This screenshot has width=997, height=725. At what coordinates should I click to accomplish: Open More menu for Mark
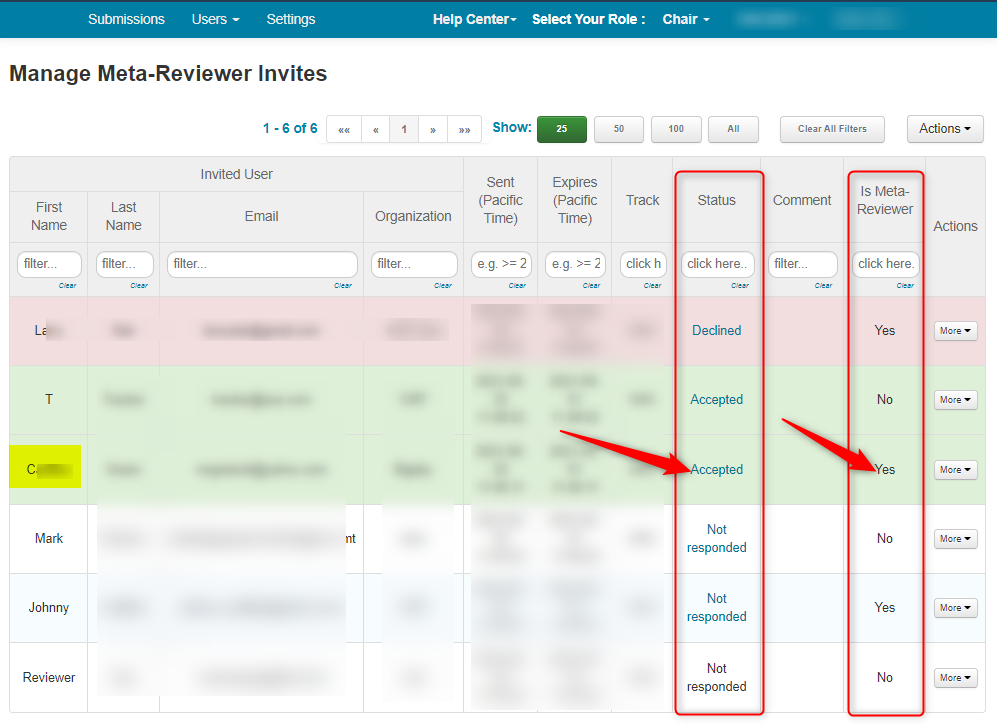(x=955, y=539)
